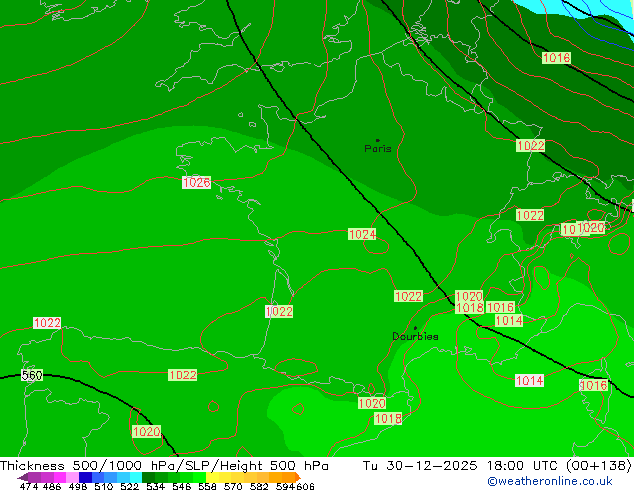Image resolution: width=634 pixels, height=490 pixels.
Task: Pick the dark blue legend swatch
Action: pos(85,477)
